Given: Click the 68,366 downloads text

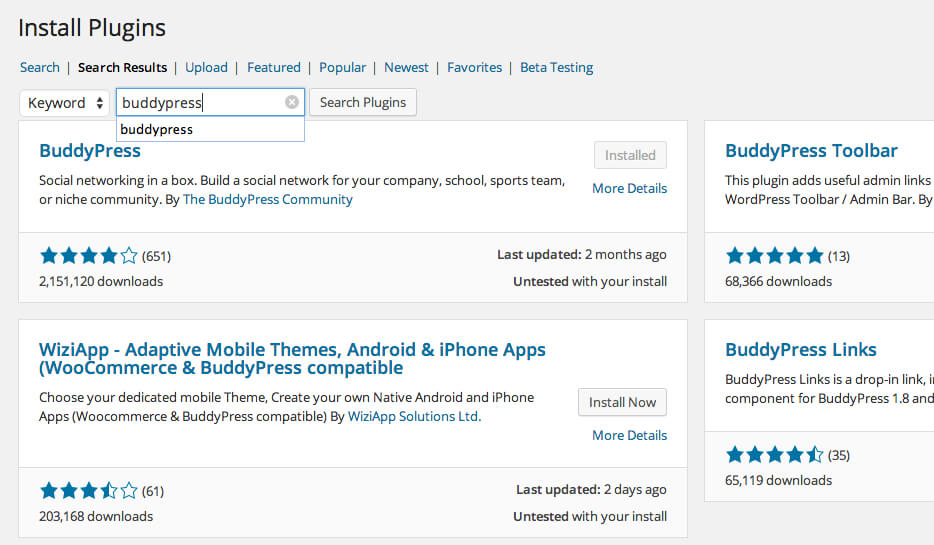Looking at the screenshot, I should pyautogui.click(x=778, y=281).
